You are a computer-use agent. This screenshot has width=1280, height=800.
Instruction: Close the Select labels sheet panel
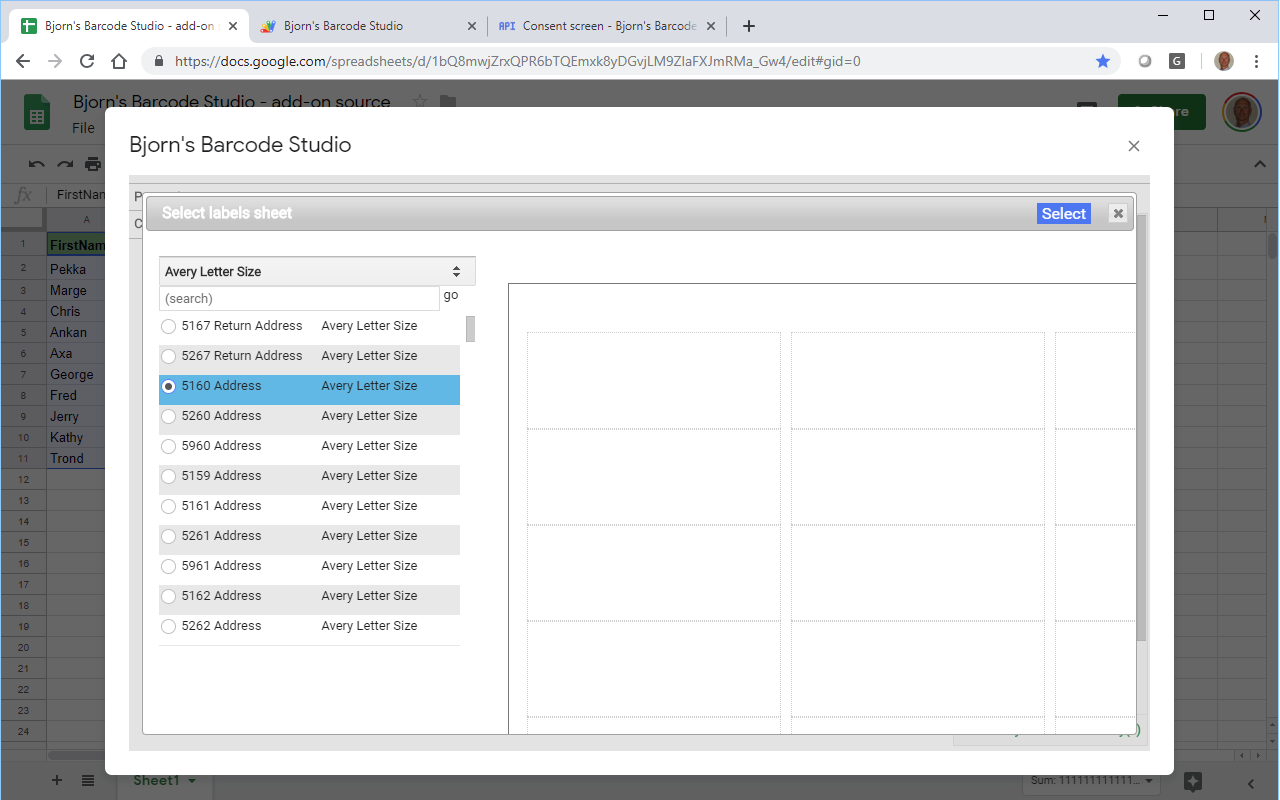(x=1118, y=213)
